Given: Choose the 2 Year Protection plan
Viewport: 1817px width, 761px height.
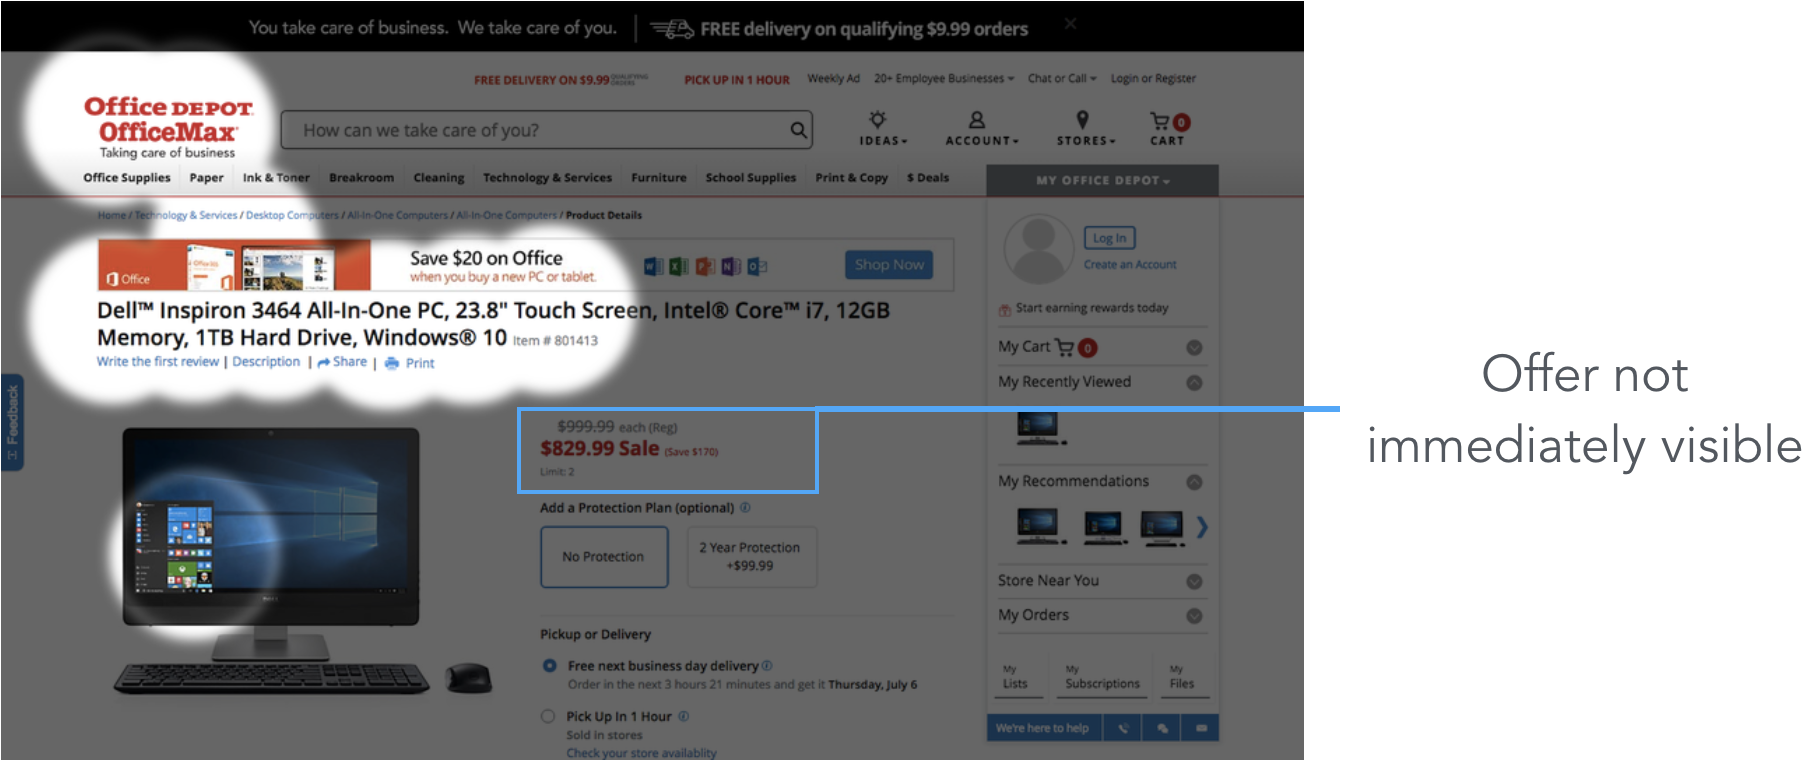Looking at the screenshot, I should pyautogui.click(x=751, y=557).
